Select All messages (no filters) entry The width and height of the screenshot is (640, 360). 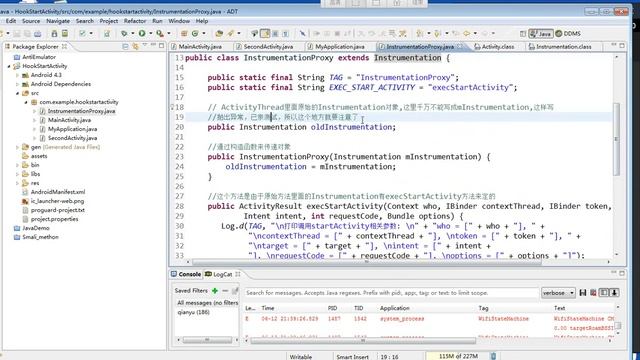point(207,303)
